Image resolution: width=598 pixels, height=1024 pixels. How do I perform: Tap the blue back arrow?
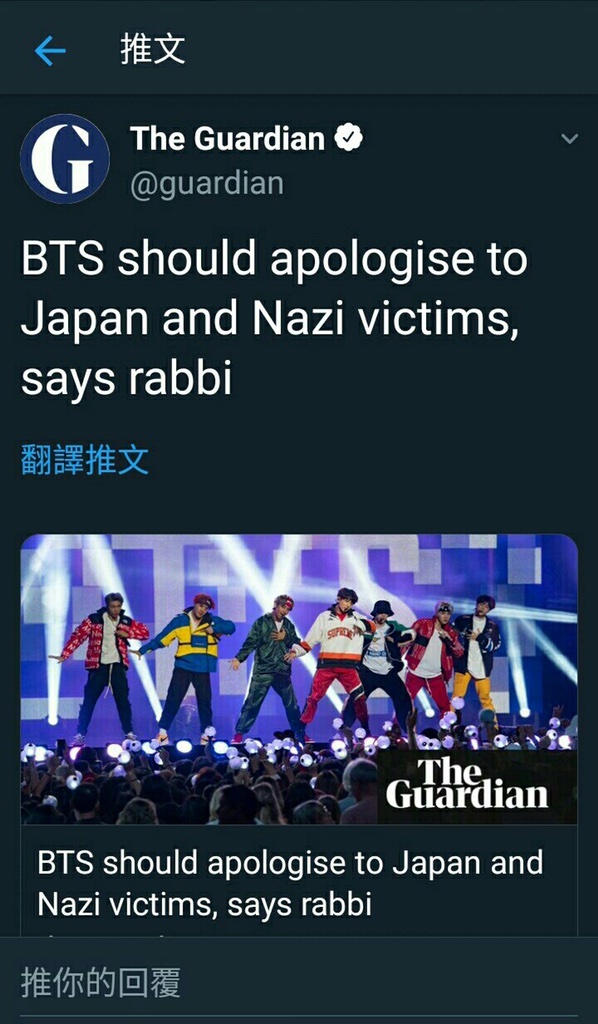point(50,51)
